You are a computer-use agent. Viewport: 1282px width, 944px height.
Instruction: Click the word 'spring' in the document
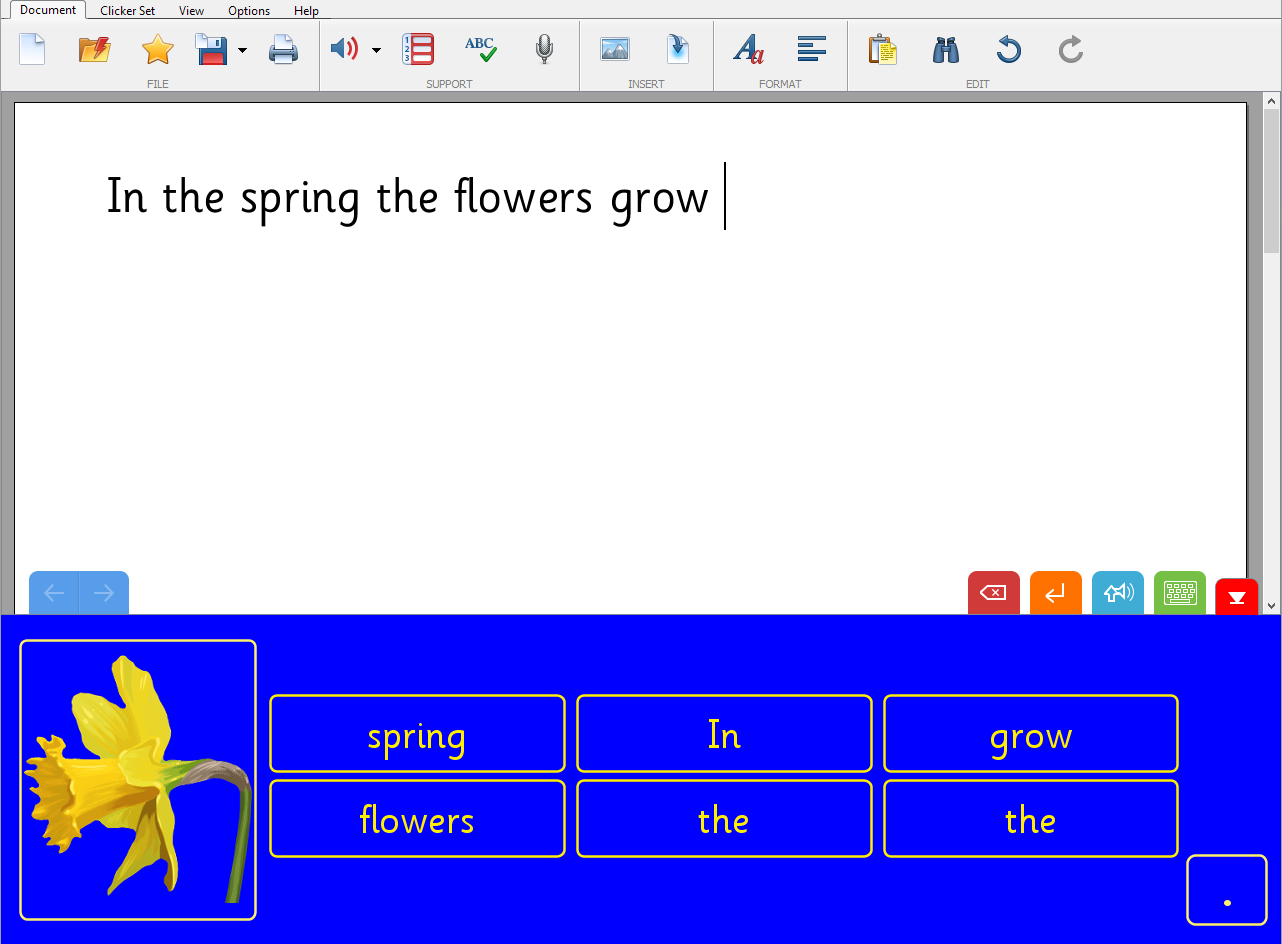click(299, 200)
